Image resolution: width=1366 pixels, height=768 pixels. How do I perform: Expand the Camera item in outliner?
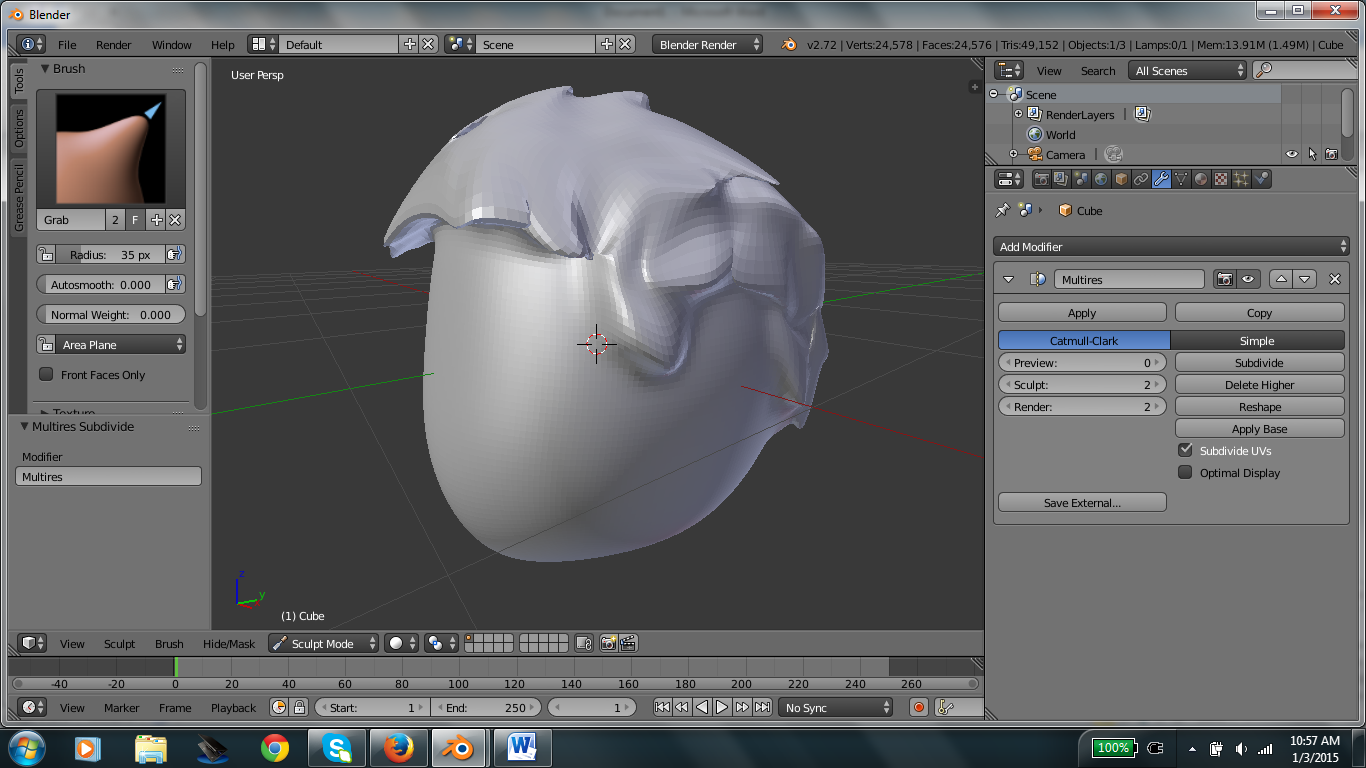pyautogui.click(x=1013, y=155)
